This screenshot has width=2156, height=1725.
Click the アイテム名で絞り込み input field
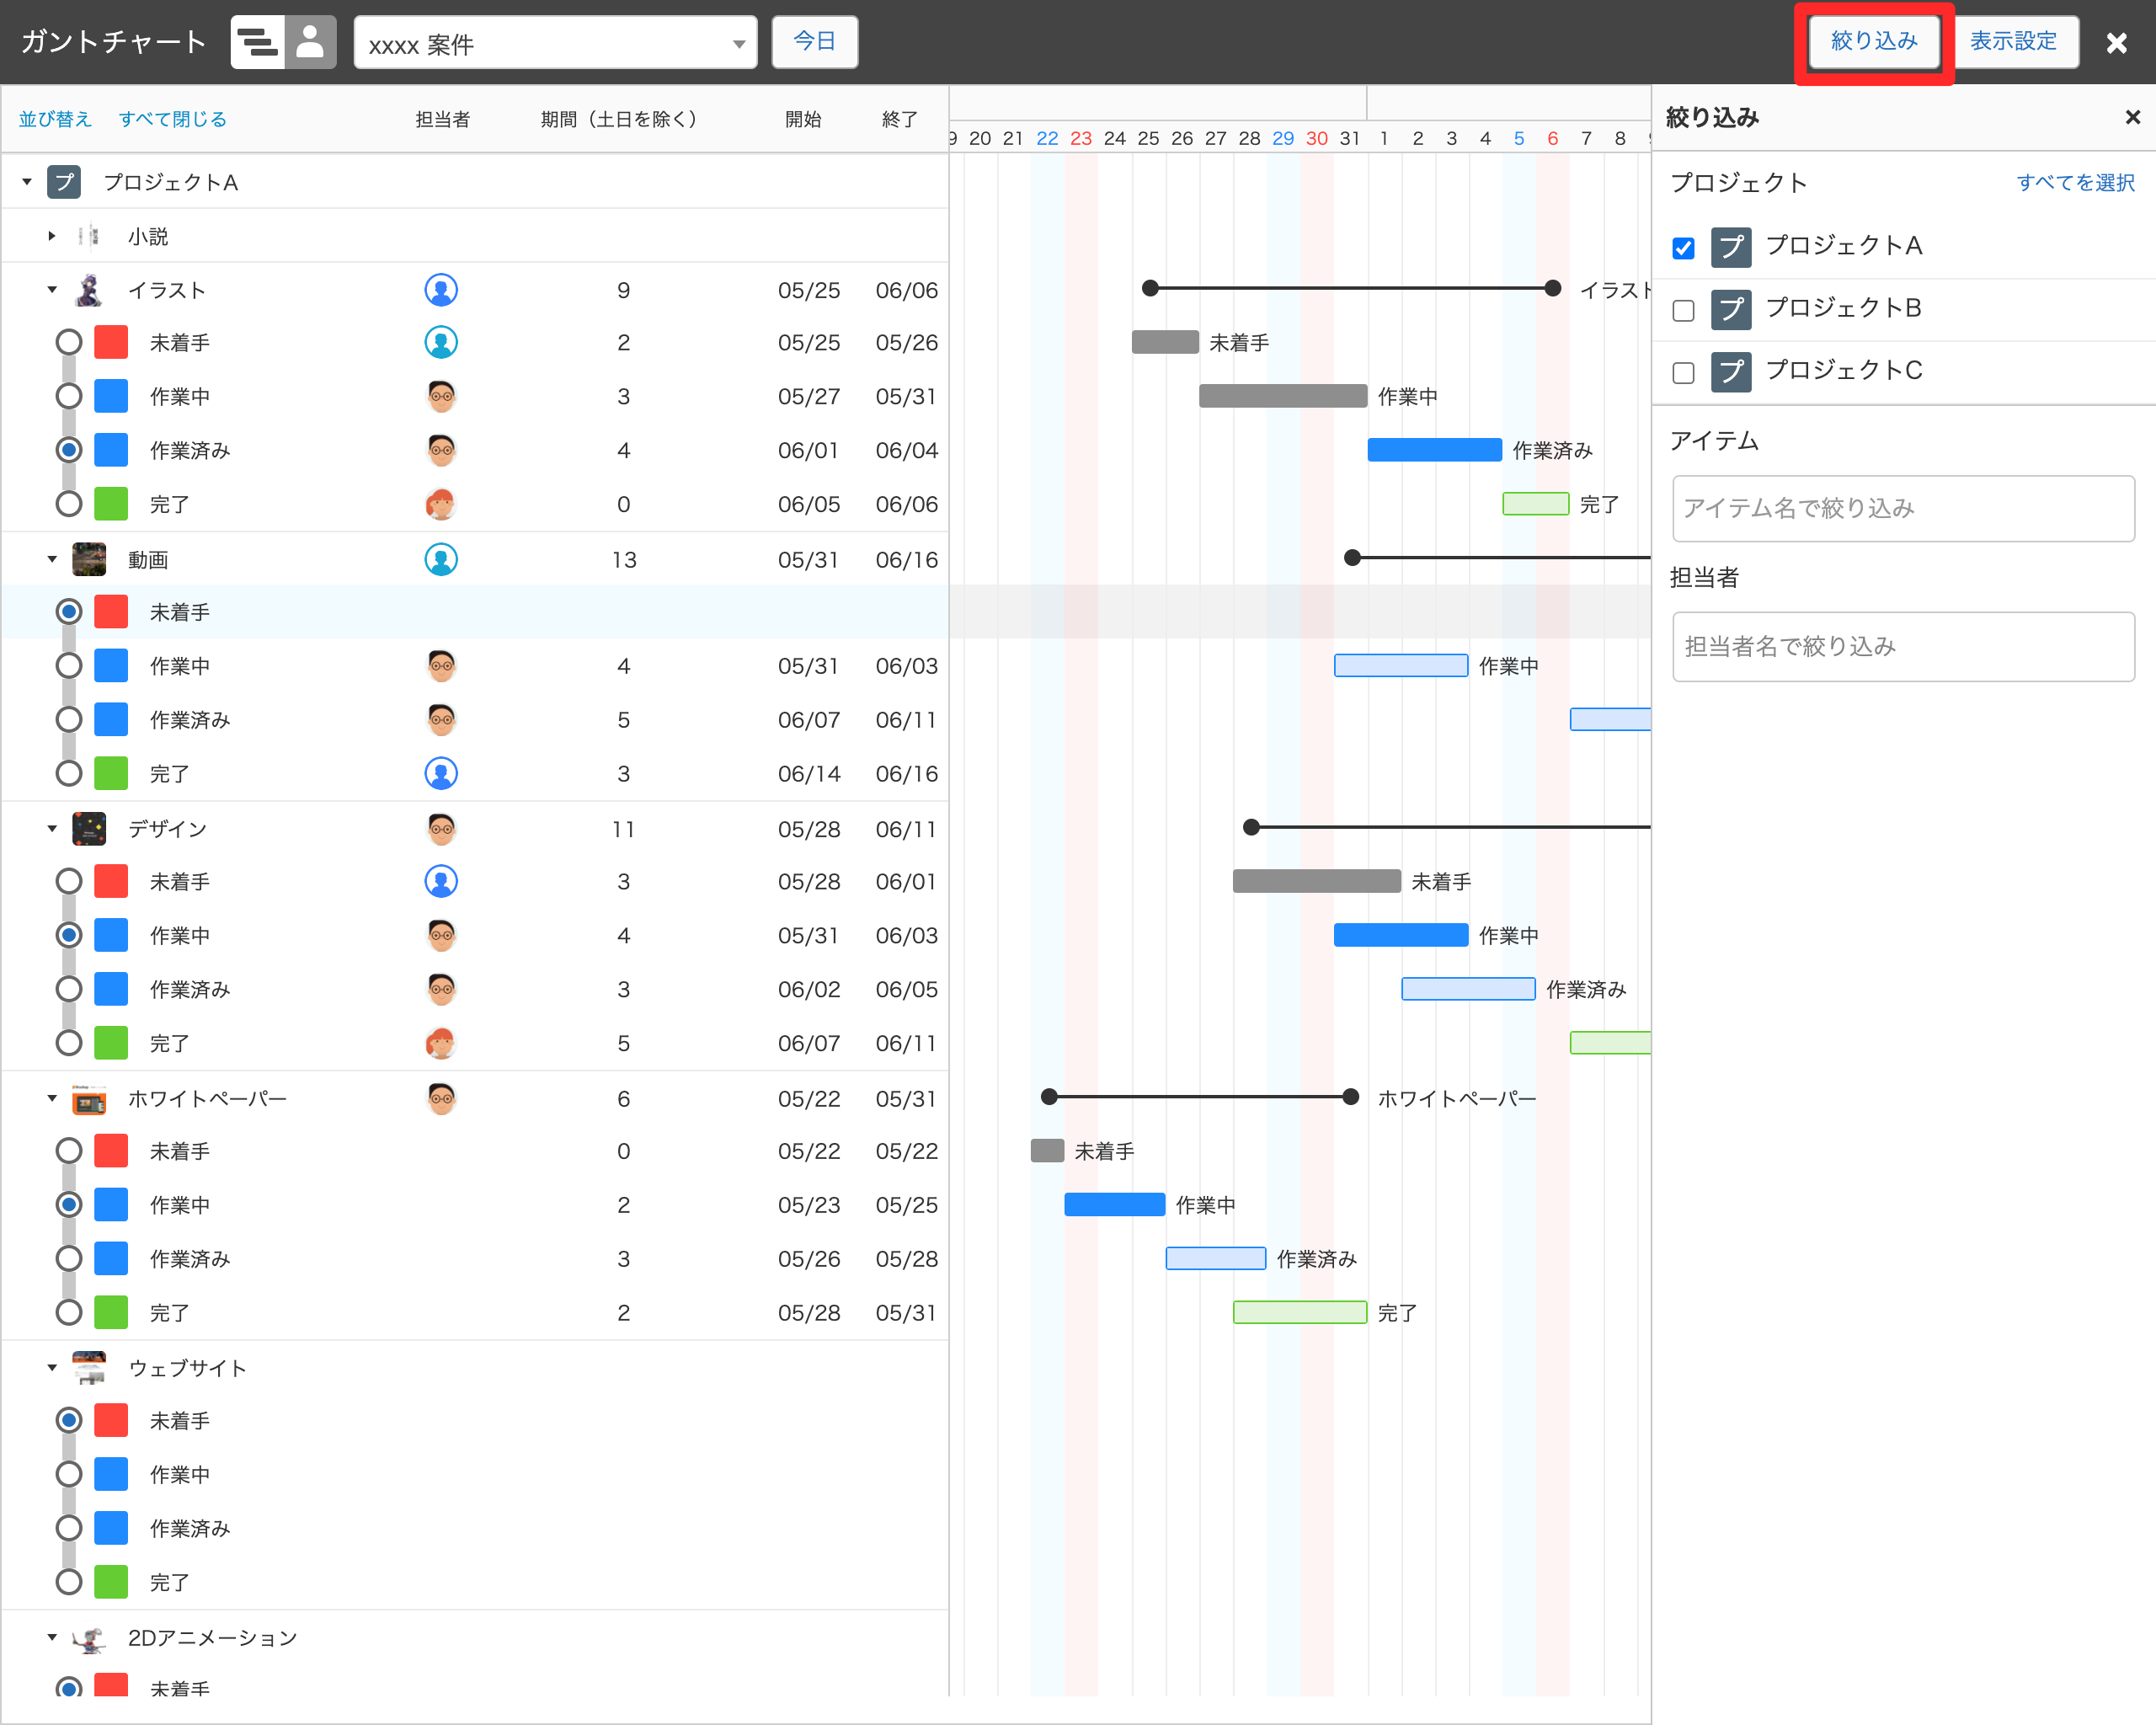(1903, 509)
